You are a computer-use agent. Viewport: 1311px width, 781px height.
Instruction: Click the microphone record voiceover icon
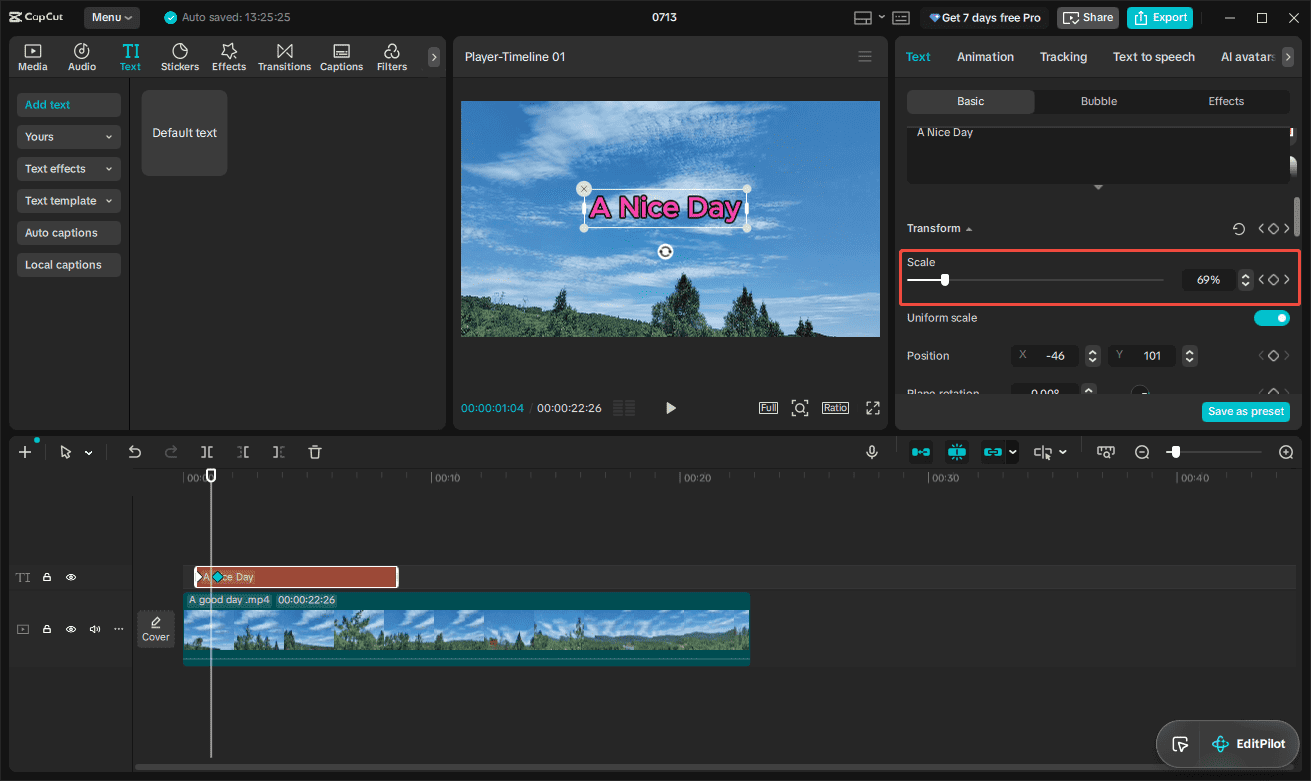coord(872,452)
